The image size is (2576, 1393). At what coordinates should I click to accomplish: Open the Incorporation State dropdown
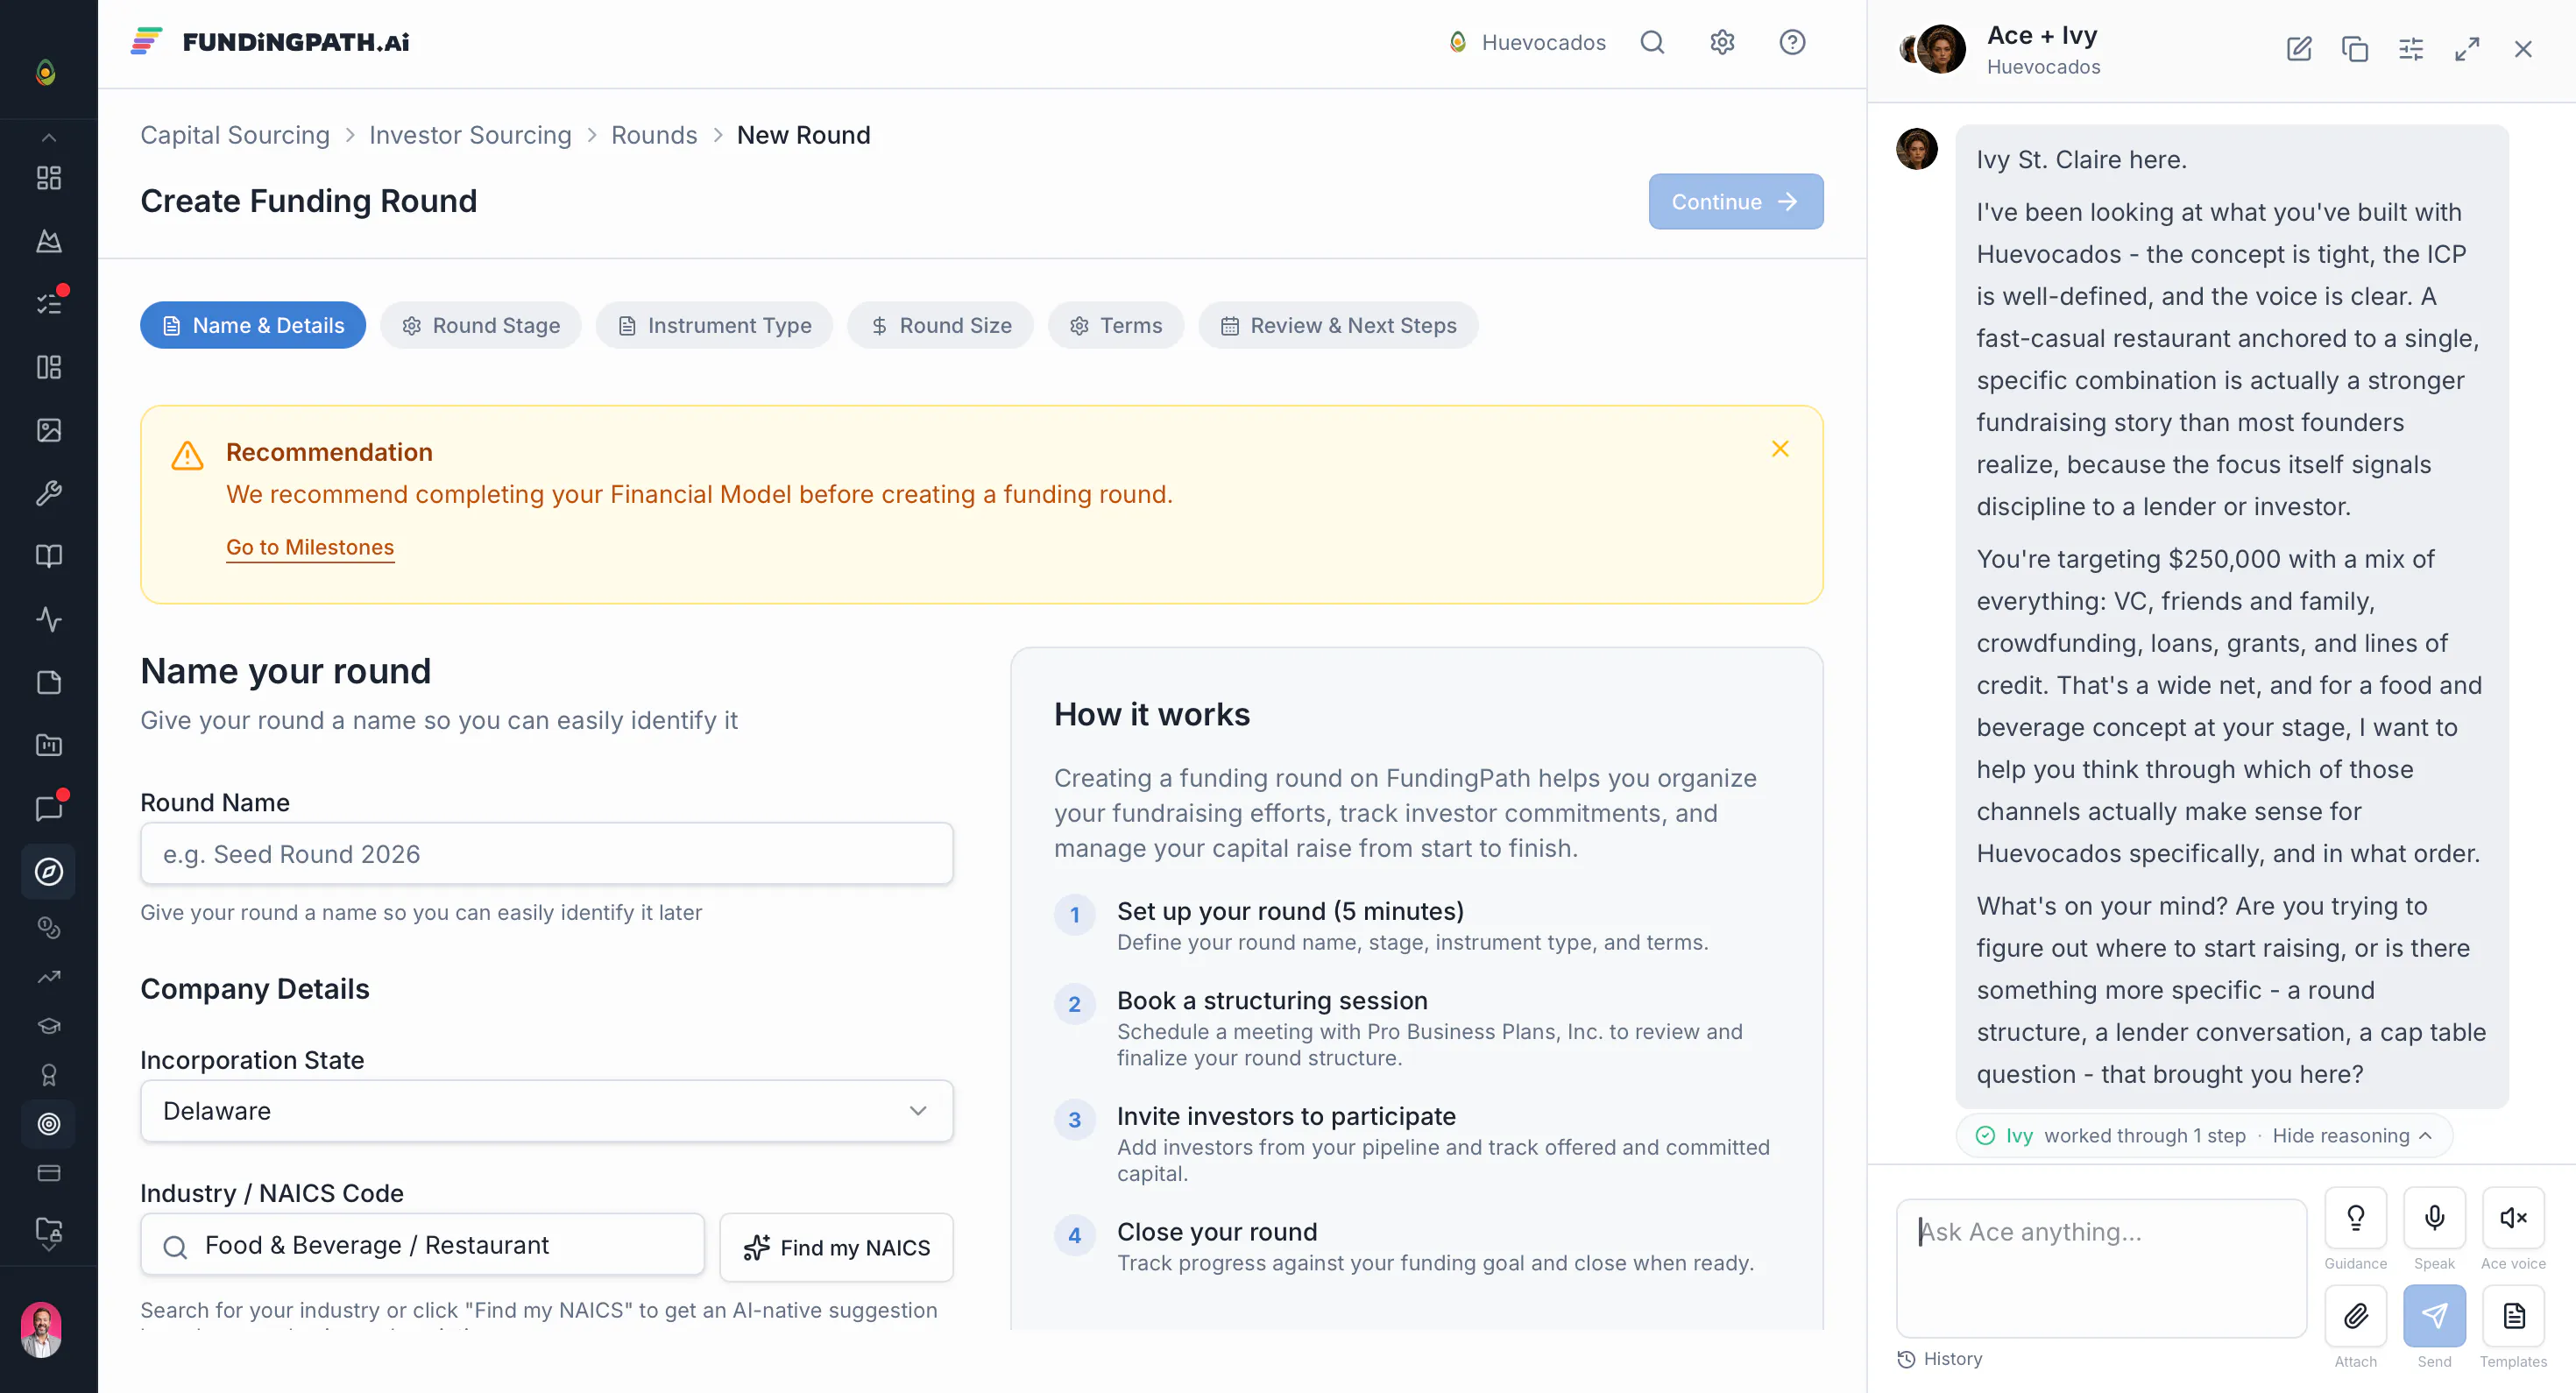click(546, 1111)
